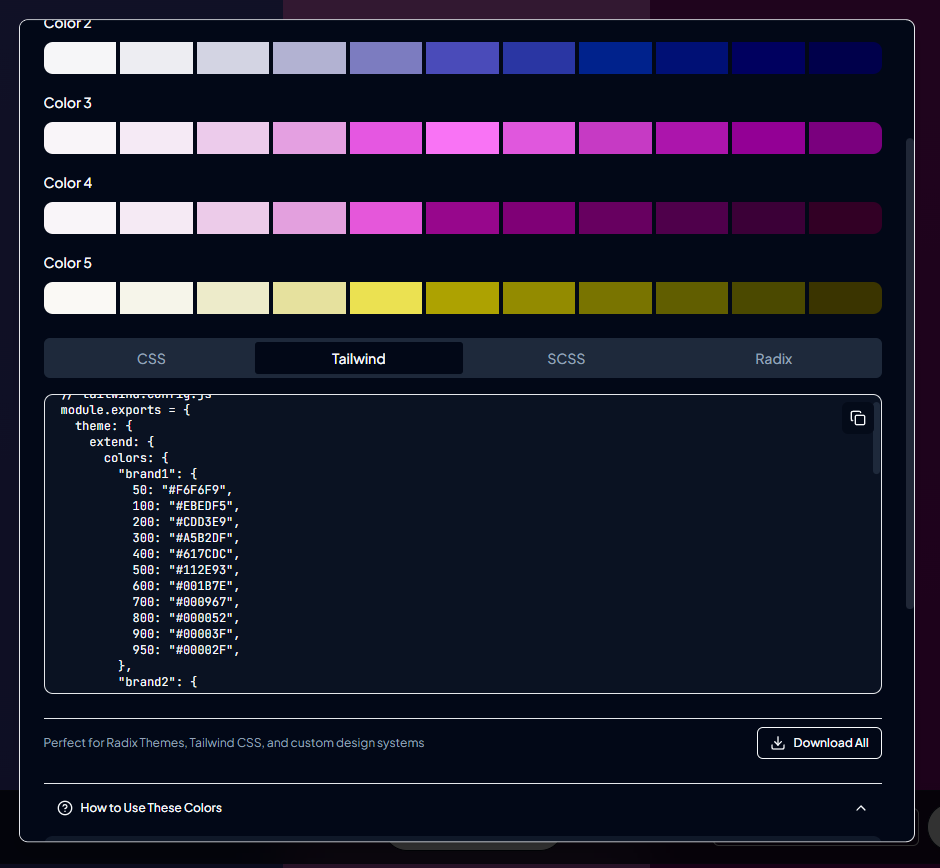Choose the darkest purple swatch in Color 3
This screenshot has width=940, height=868.
pos(845,138)
